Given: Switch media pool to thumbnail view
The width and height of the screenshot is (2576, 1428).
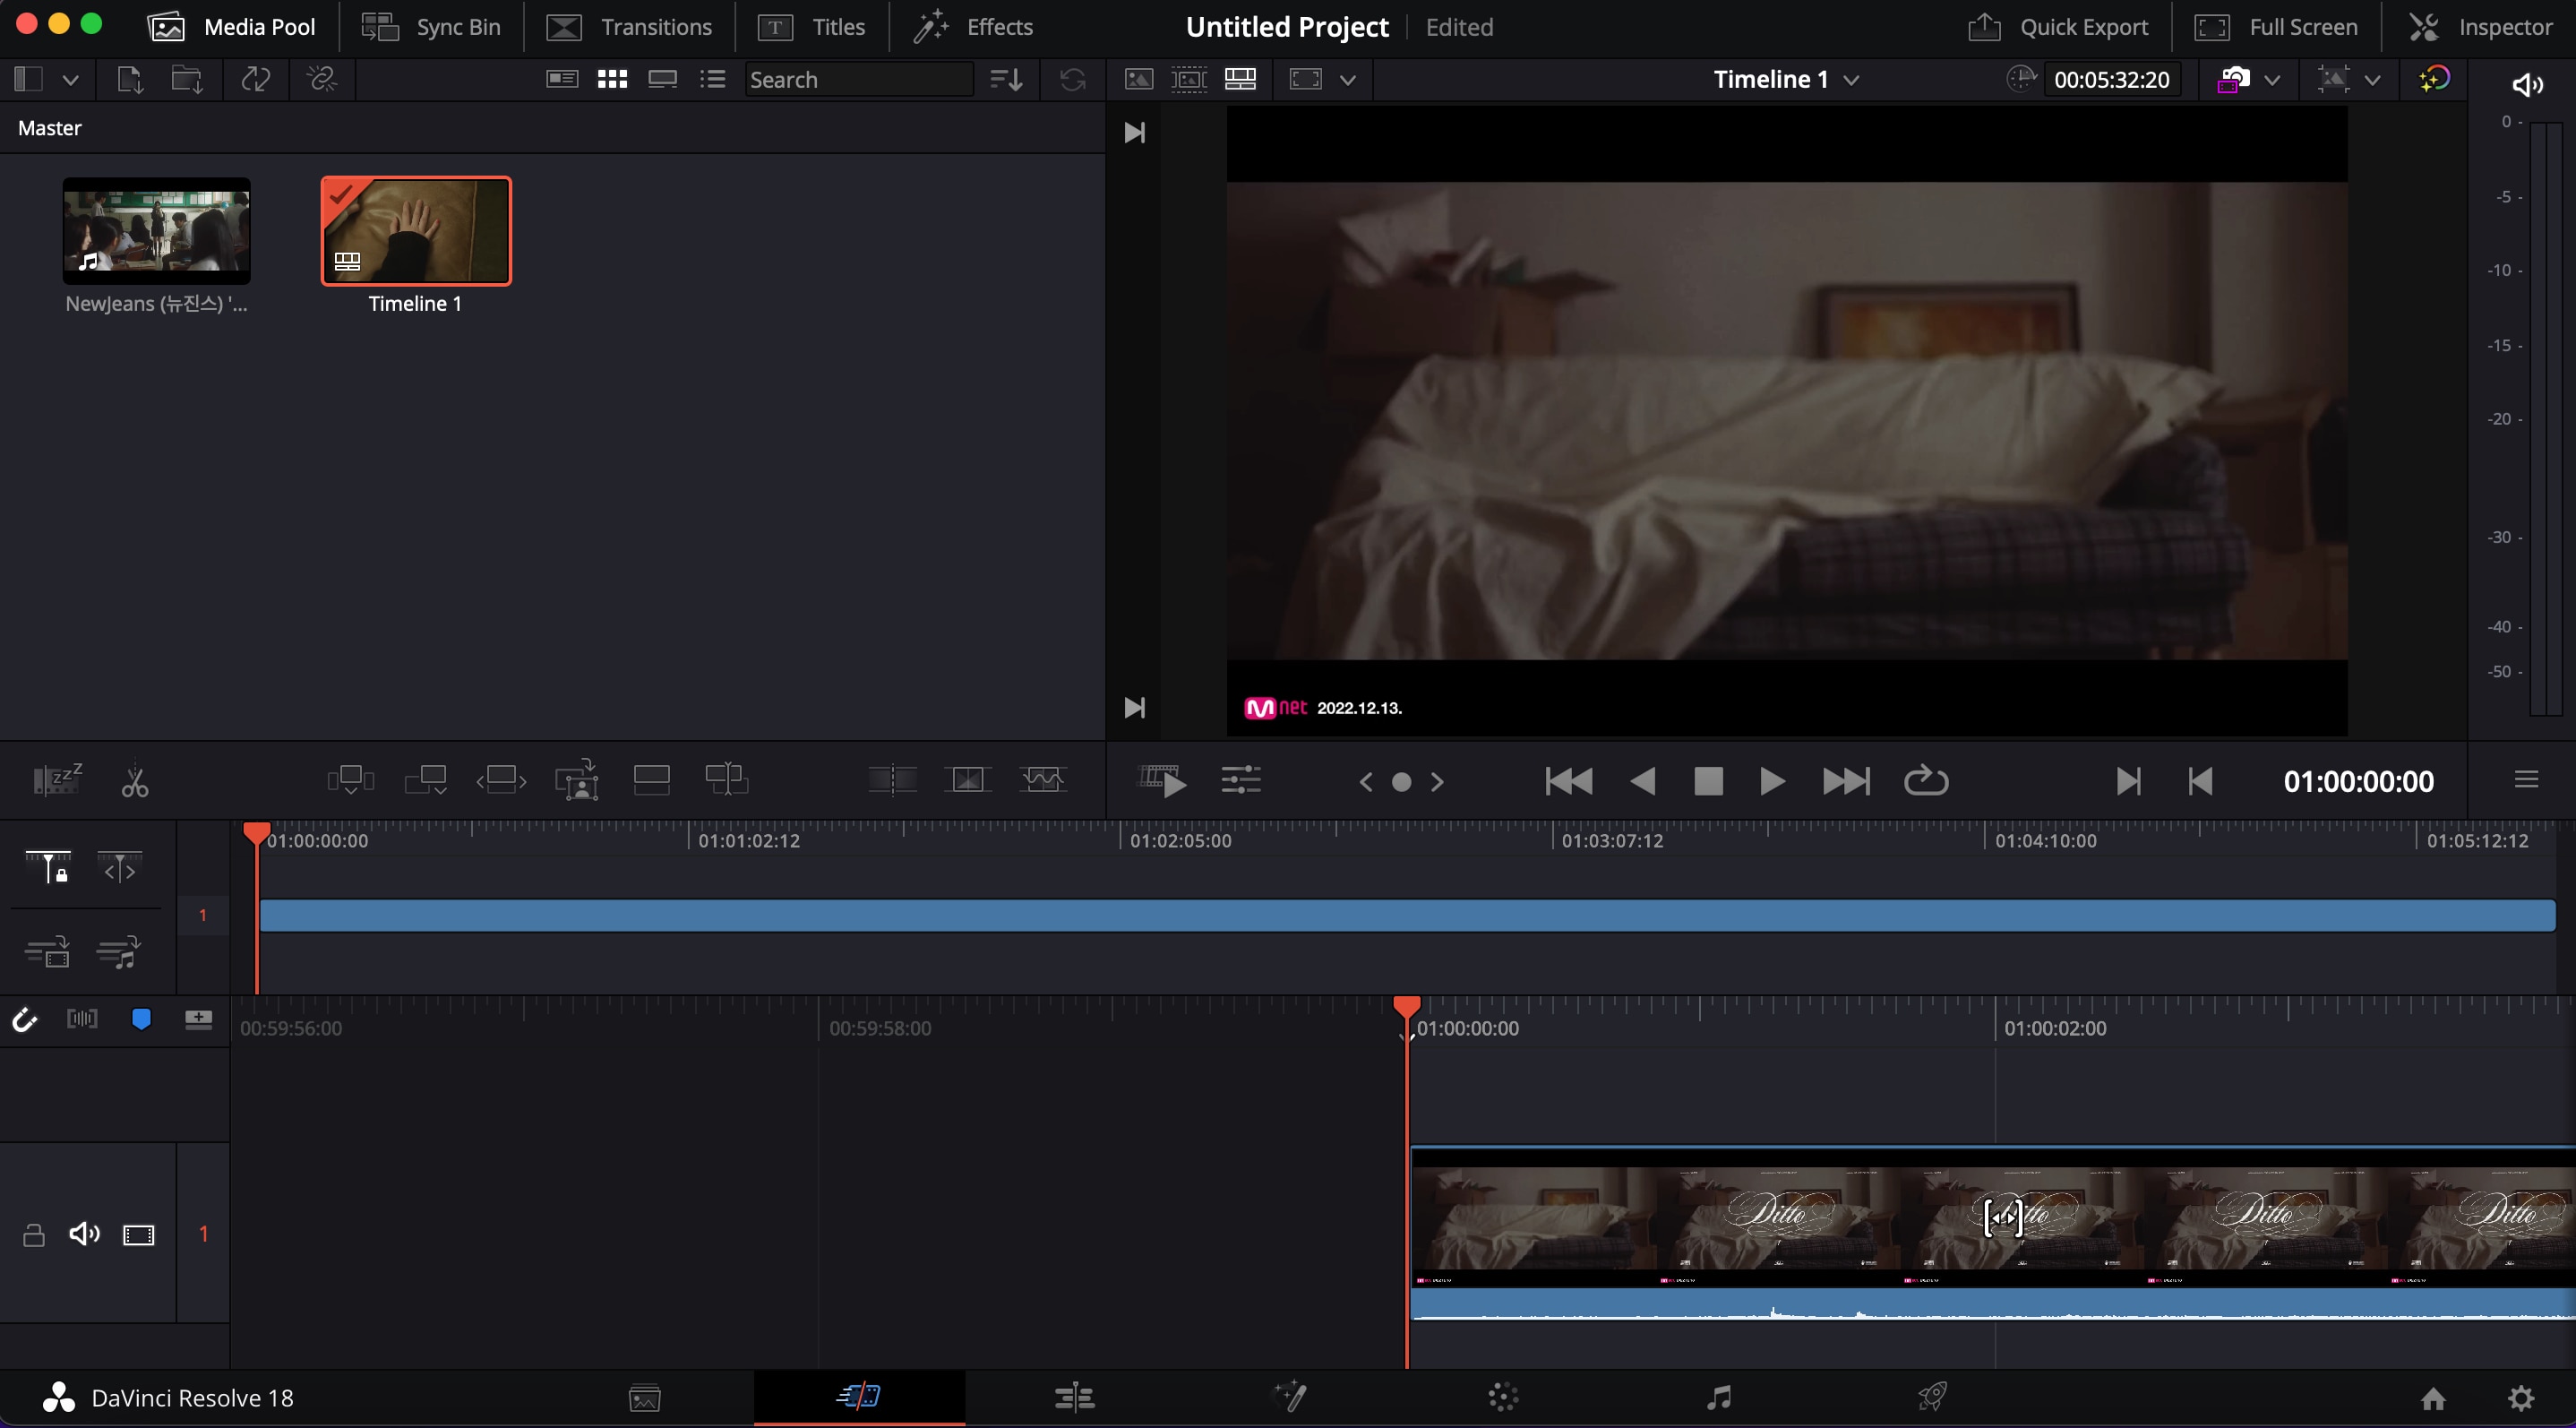Looking at the screenshot, I should tap(612, 79).
